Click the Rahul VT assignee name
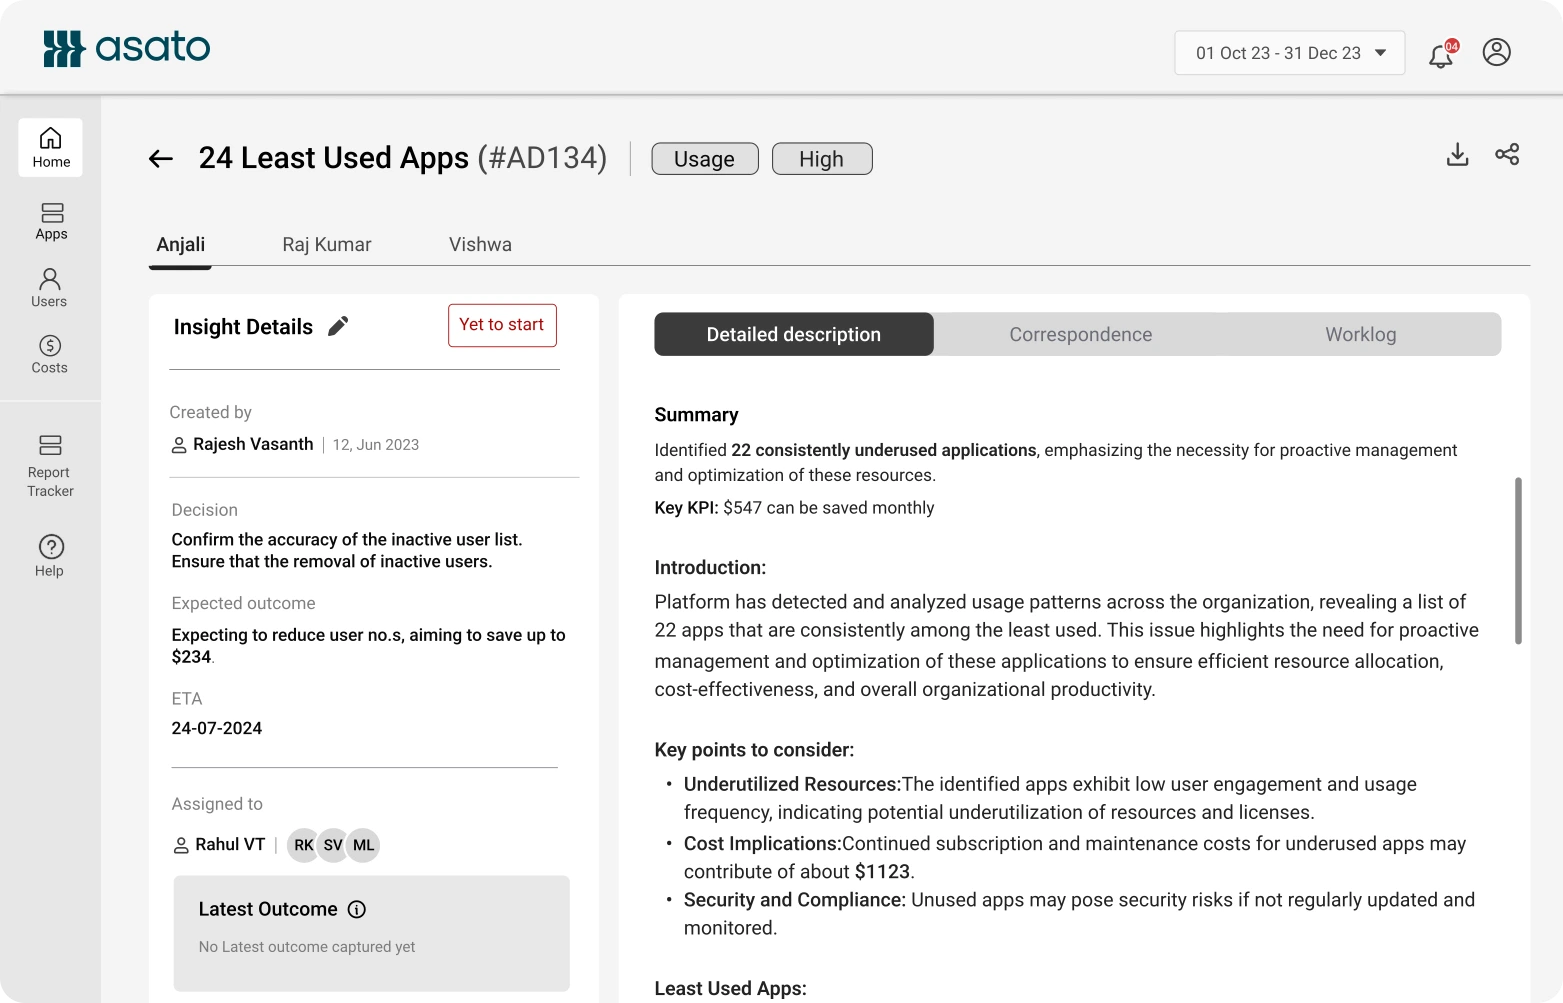1563x1003 pixels. 230,845
